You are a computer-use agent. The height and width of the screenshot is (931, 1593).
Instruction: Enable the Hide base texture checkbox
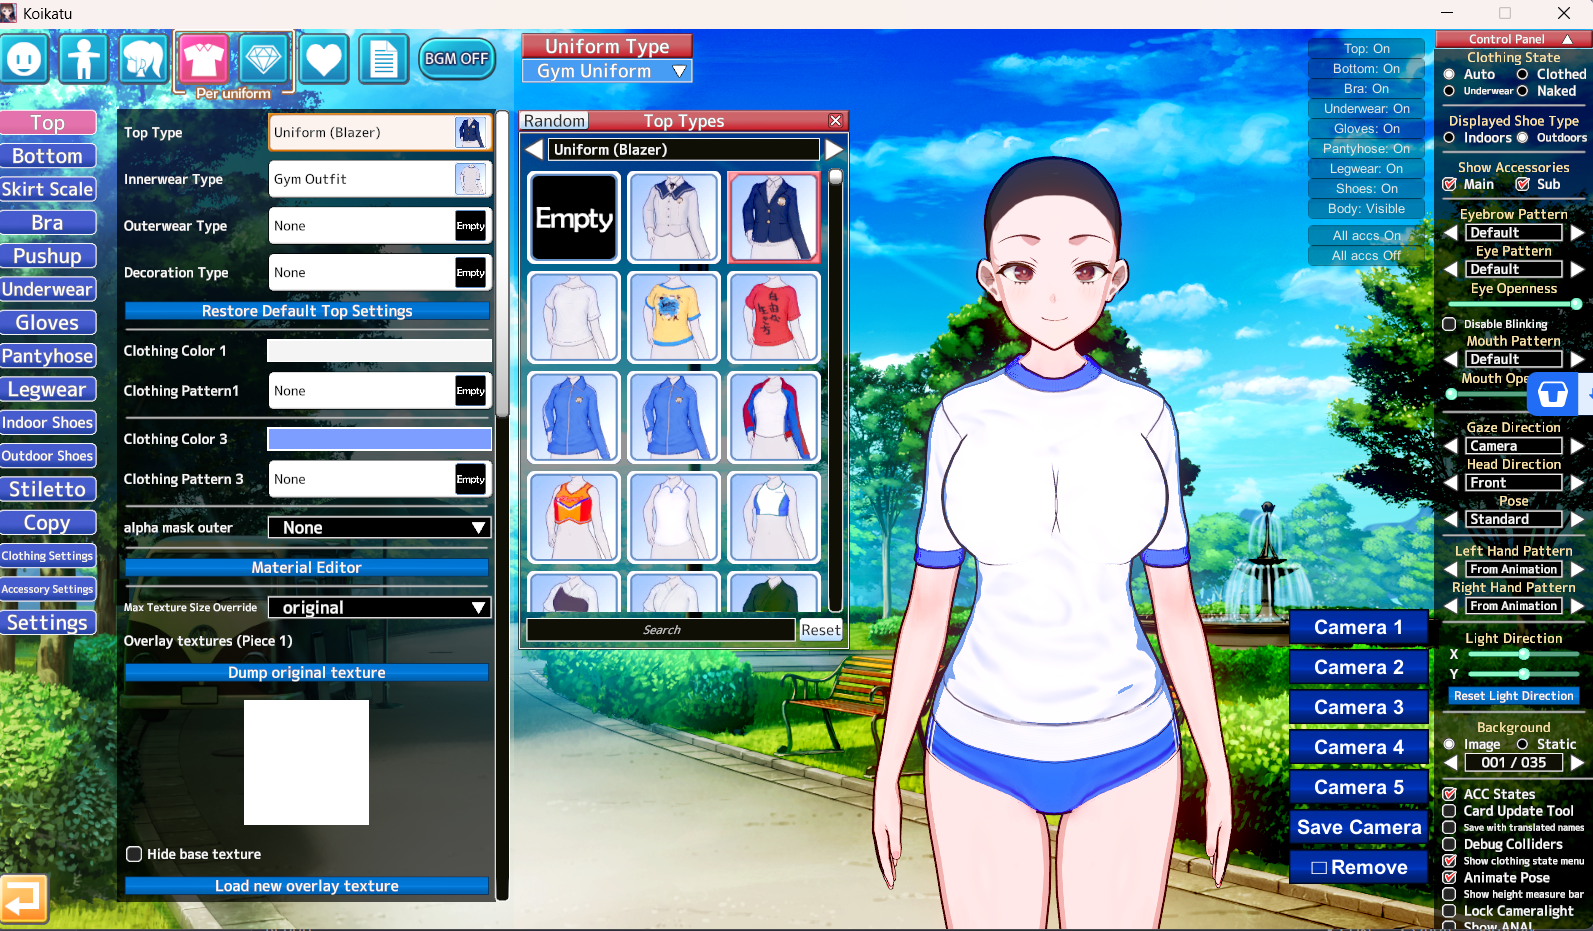(x=134, y=854)
